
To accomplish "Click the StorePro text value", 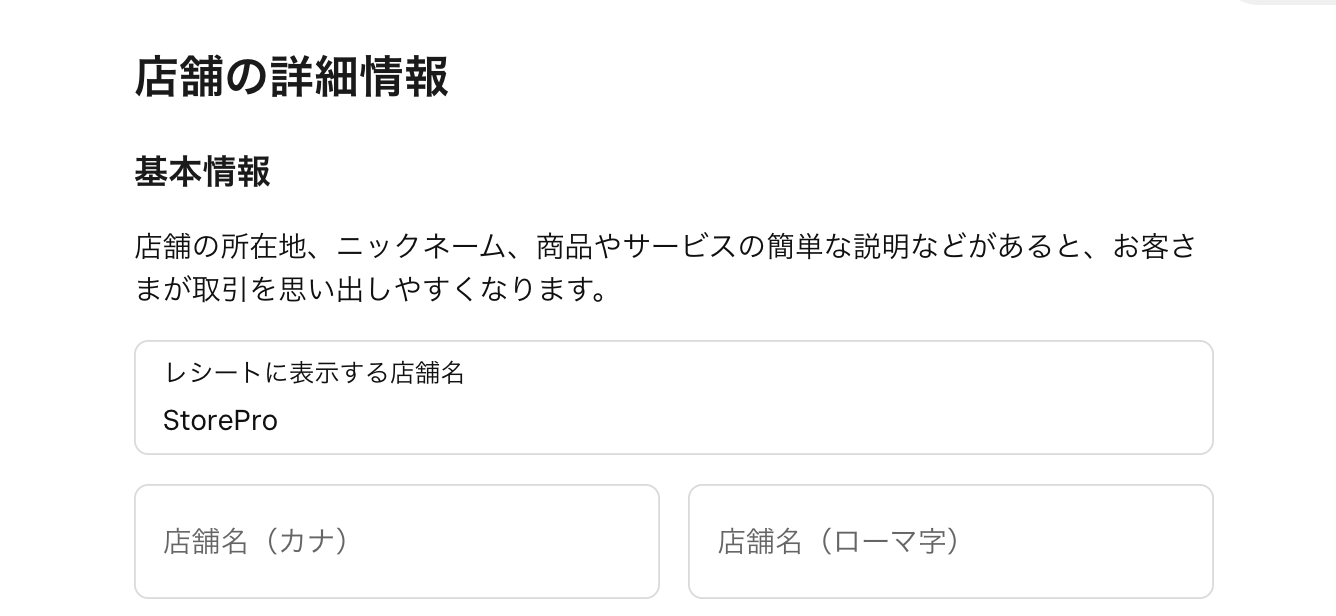I will 220,421.
